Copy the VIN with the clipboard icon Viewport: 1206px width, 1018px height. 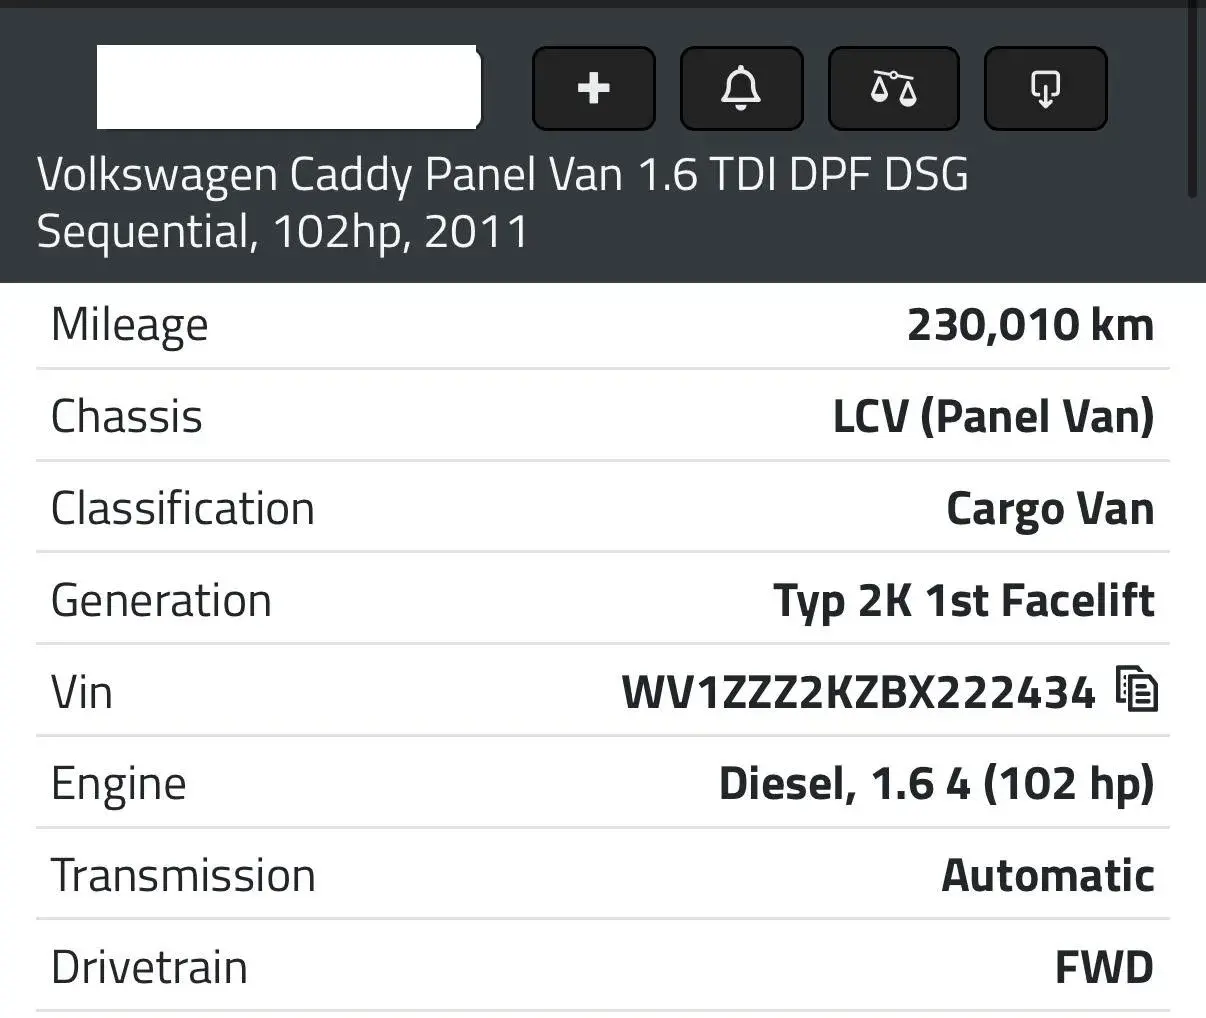click(1137, 688)
